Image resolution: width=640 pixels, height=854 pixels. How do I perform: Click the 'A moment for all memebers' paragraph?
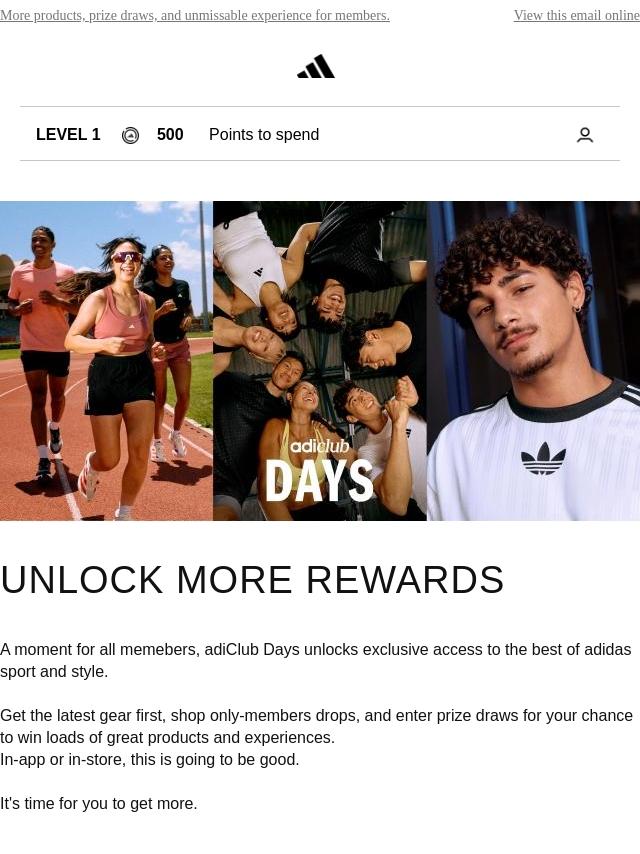point(316,660)
